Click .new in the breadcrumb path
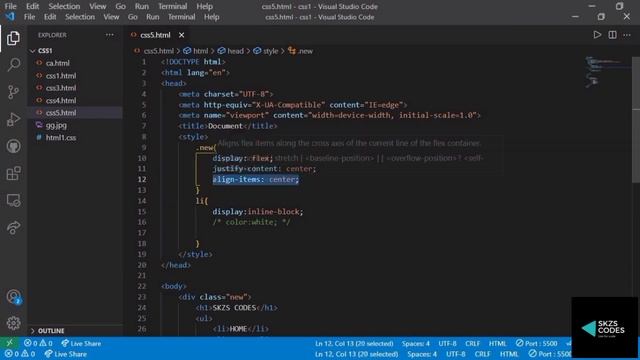 coord(305,51)
